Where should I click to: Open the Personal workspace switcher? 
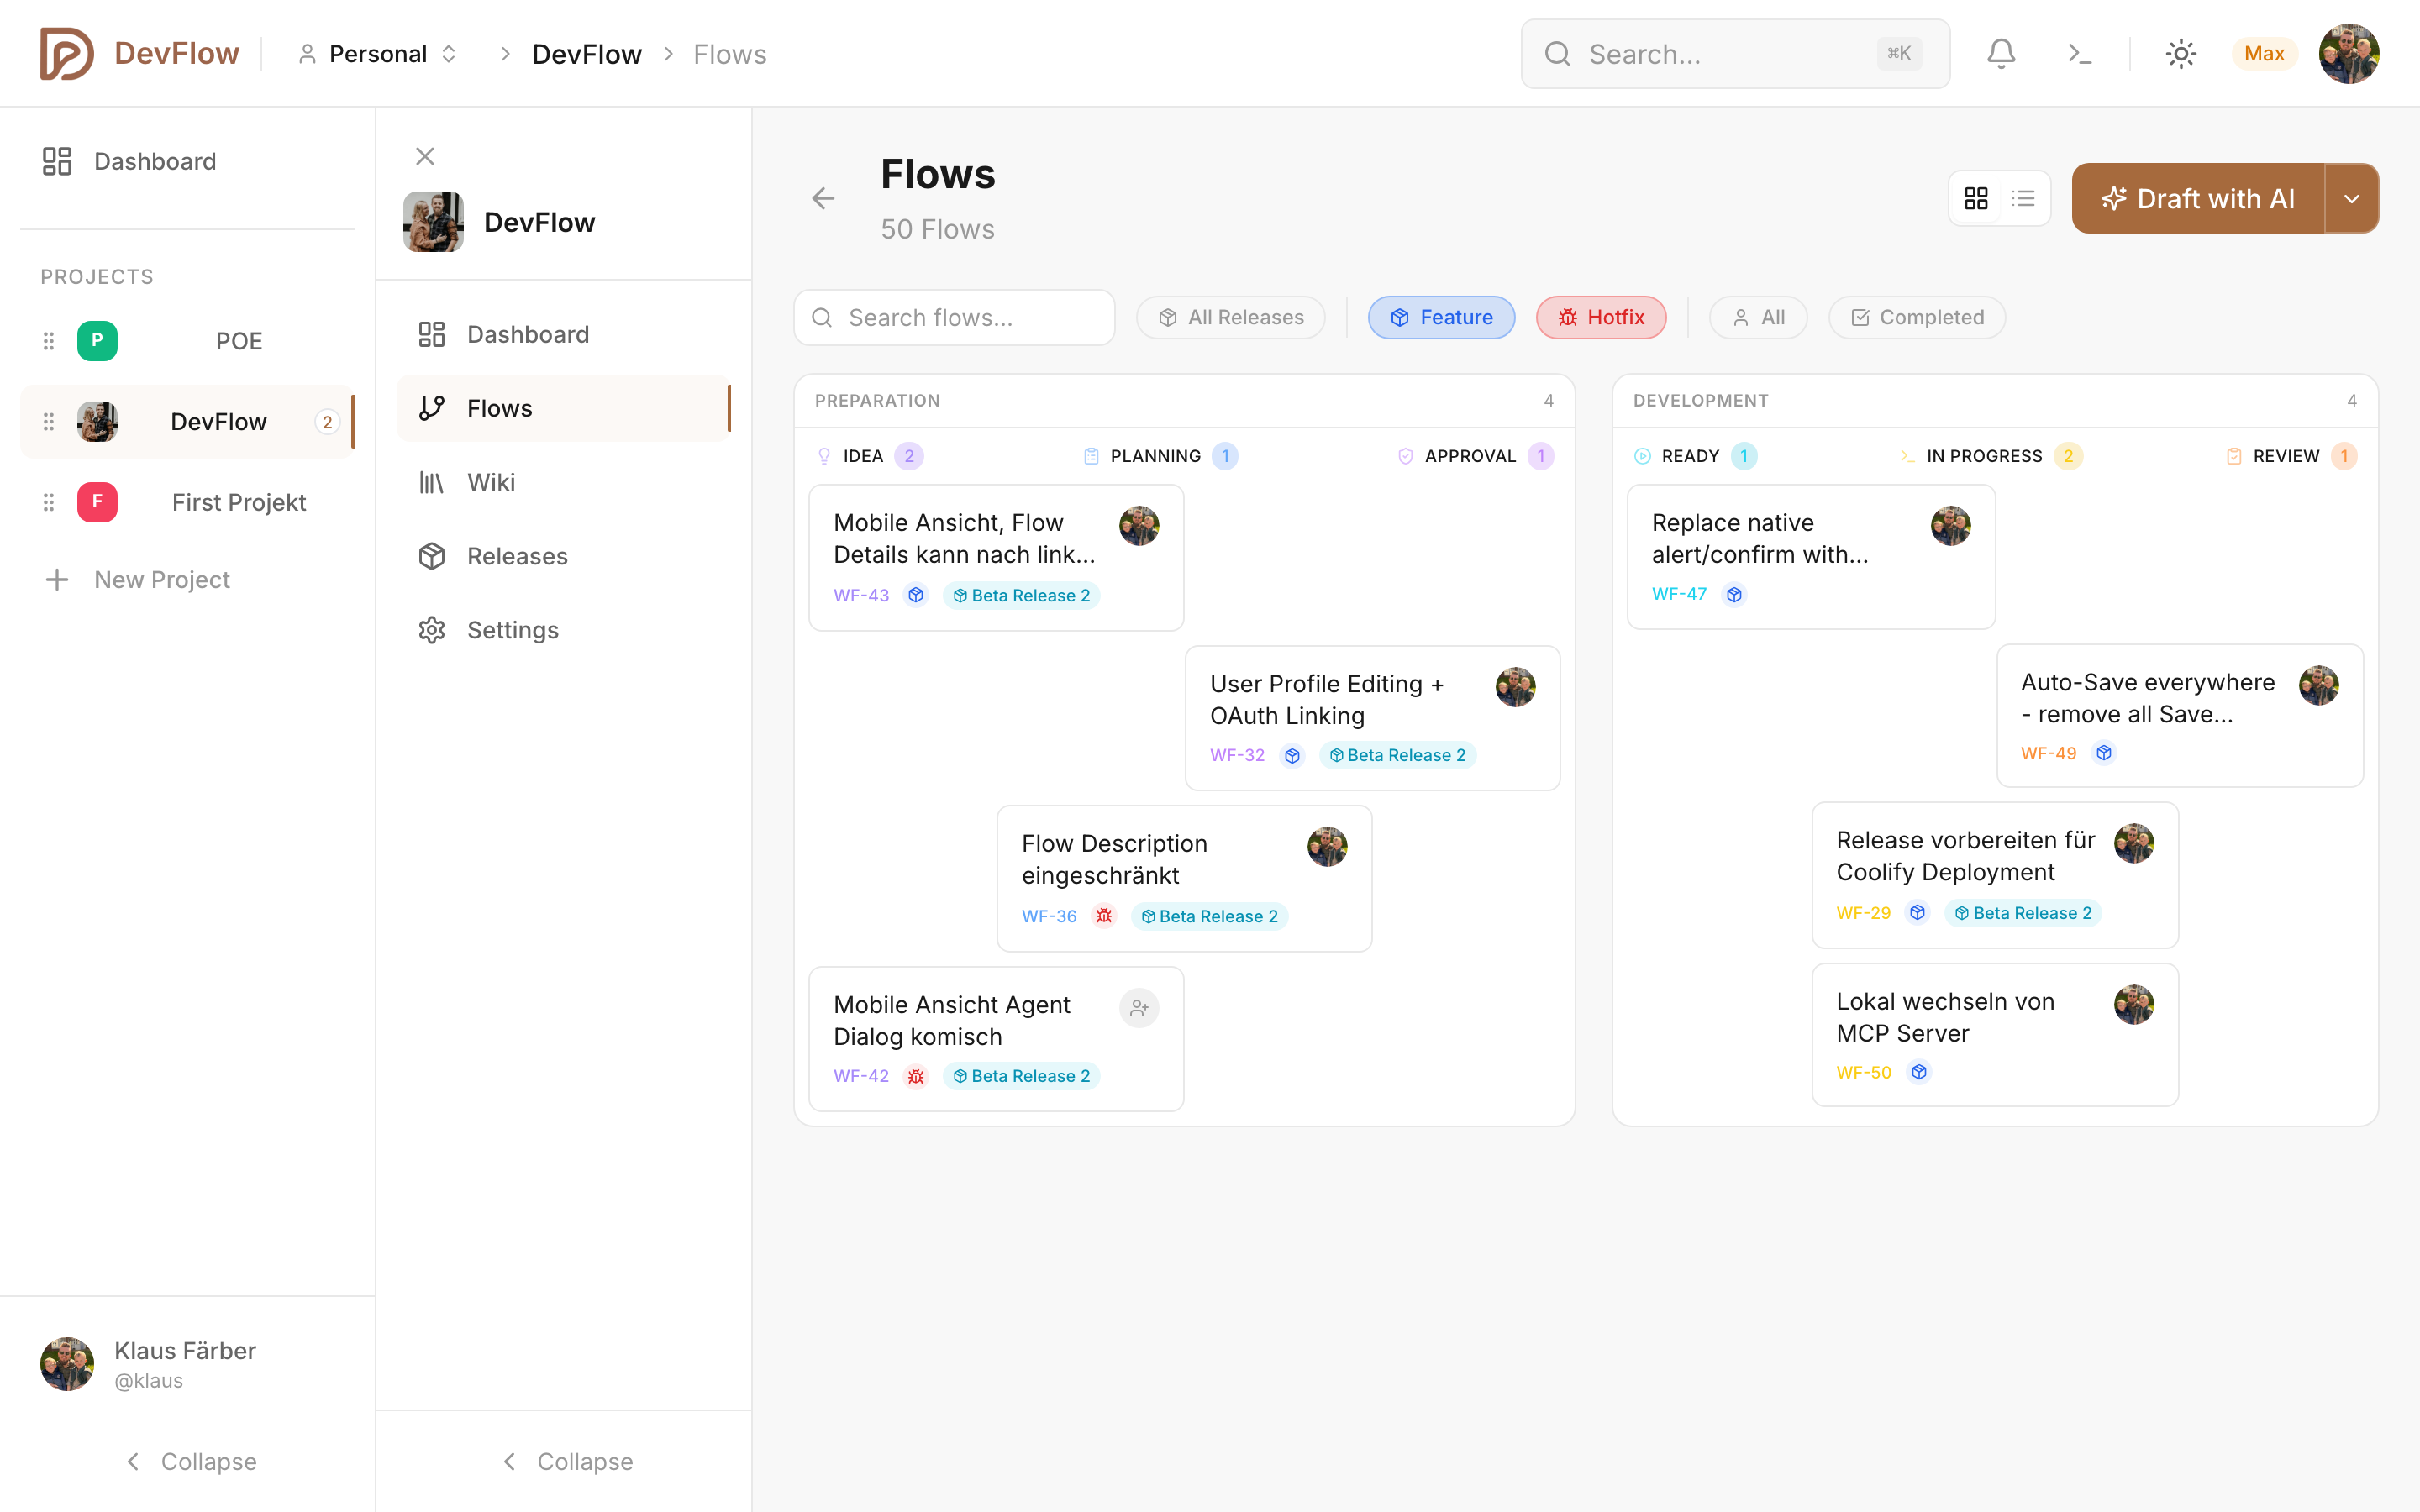click(x=378, y=54)
